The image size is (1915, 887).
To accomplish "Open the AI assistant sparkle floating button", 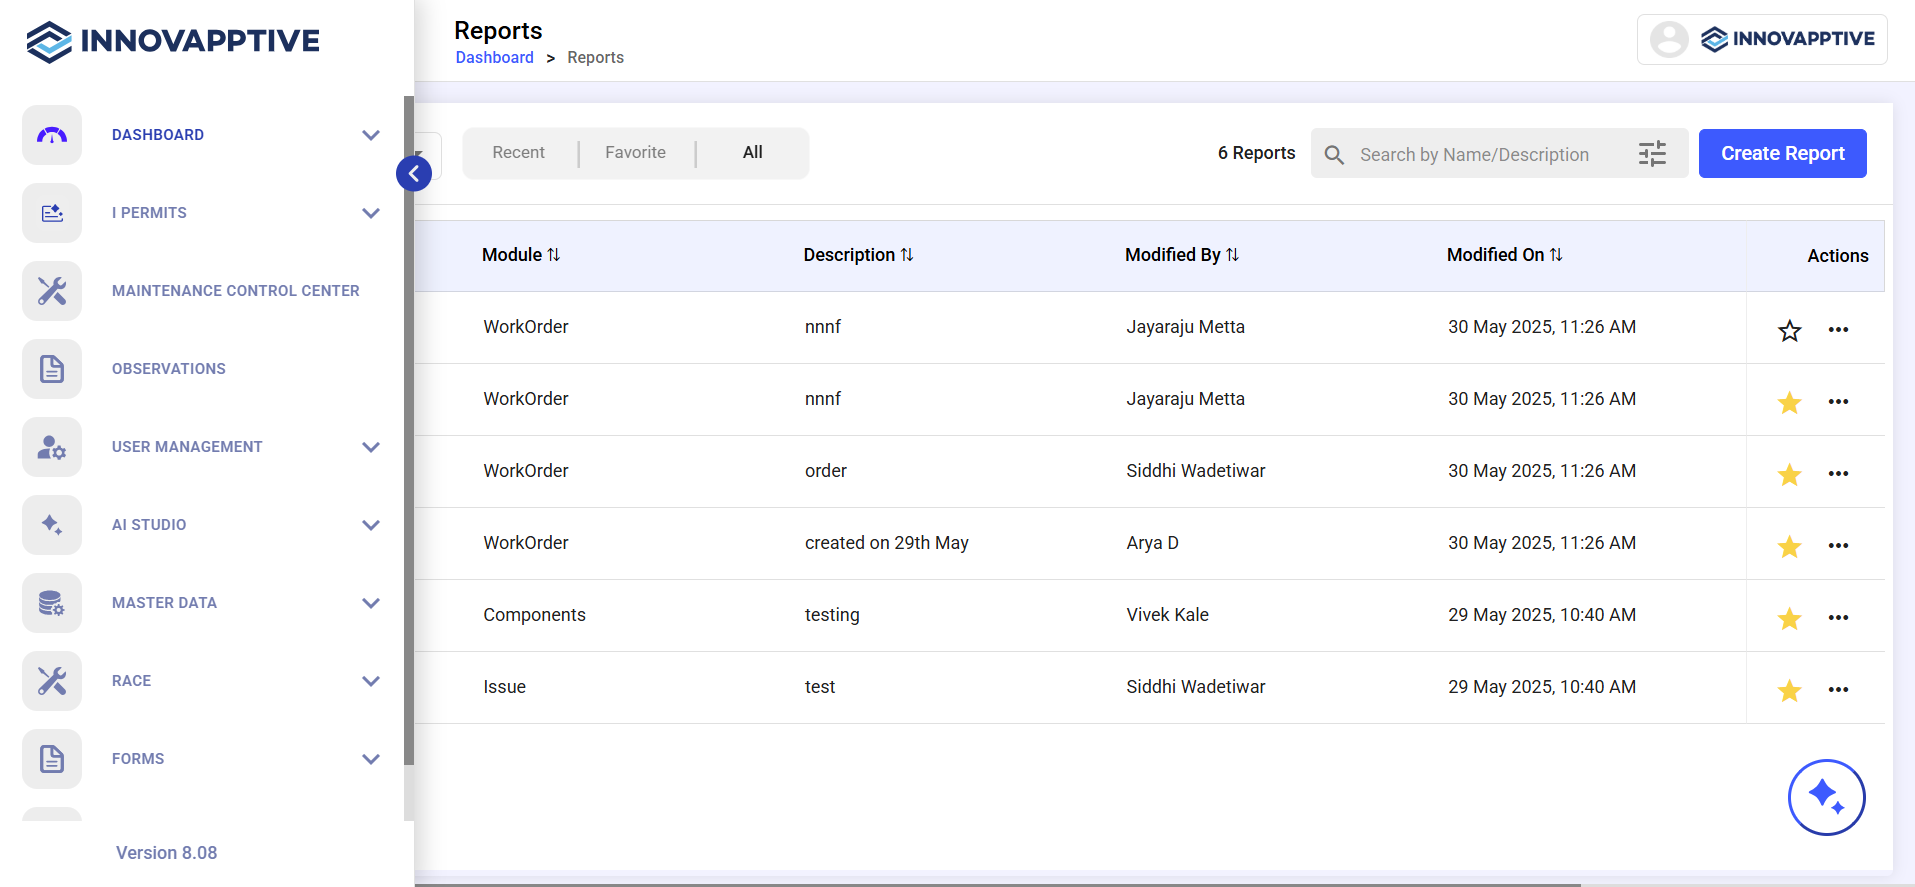I will click(x=1826, y=797).
